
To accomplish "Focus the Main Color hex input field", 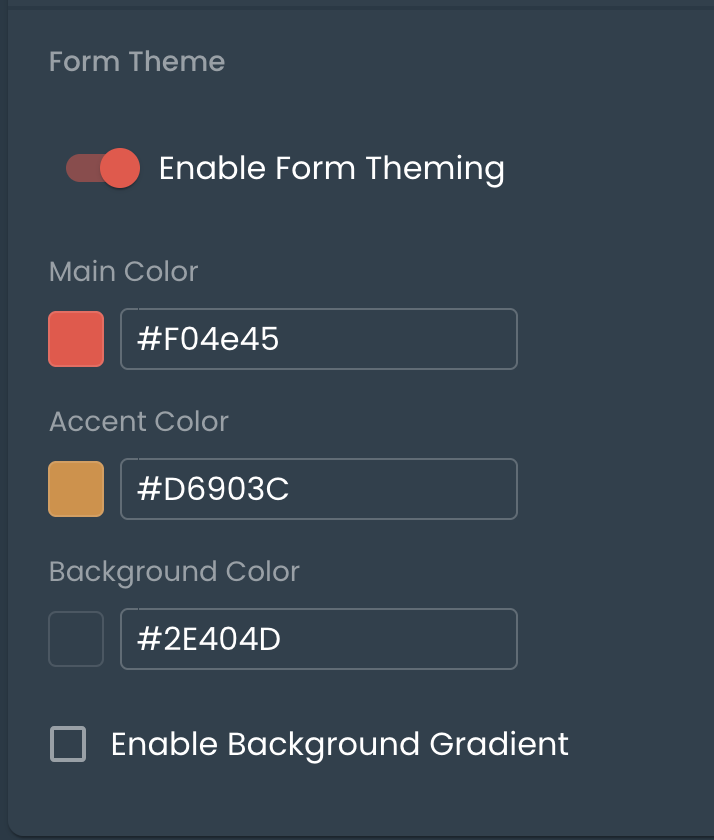I will click(x=318, y=339).
